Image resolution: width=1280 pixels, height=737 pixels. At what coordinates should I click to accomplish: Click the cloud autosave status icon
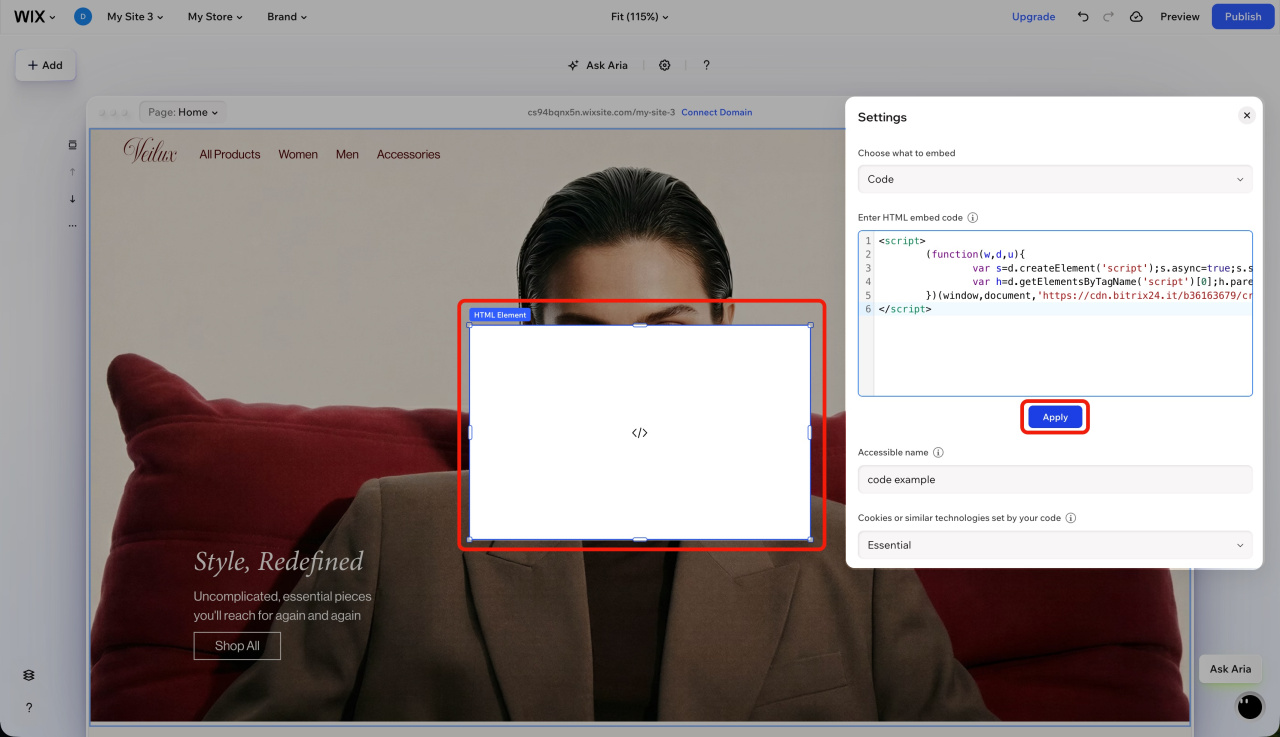tap(1136, 17)
